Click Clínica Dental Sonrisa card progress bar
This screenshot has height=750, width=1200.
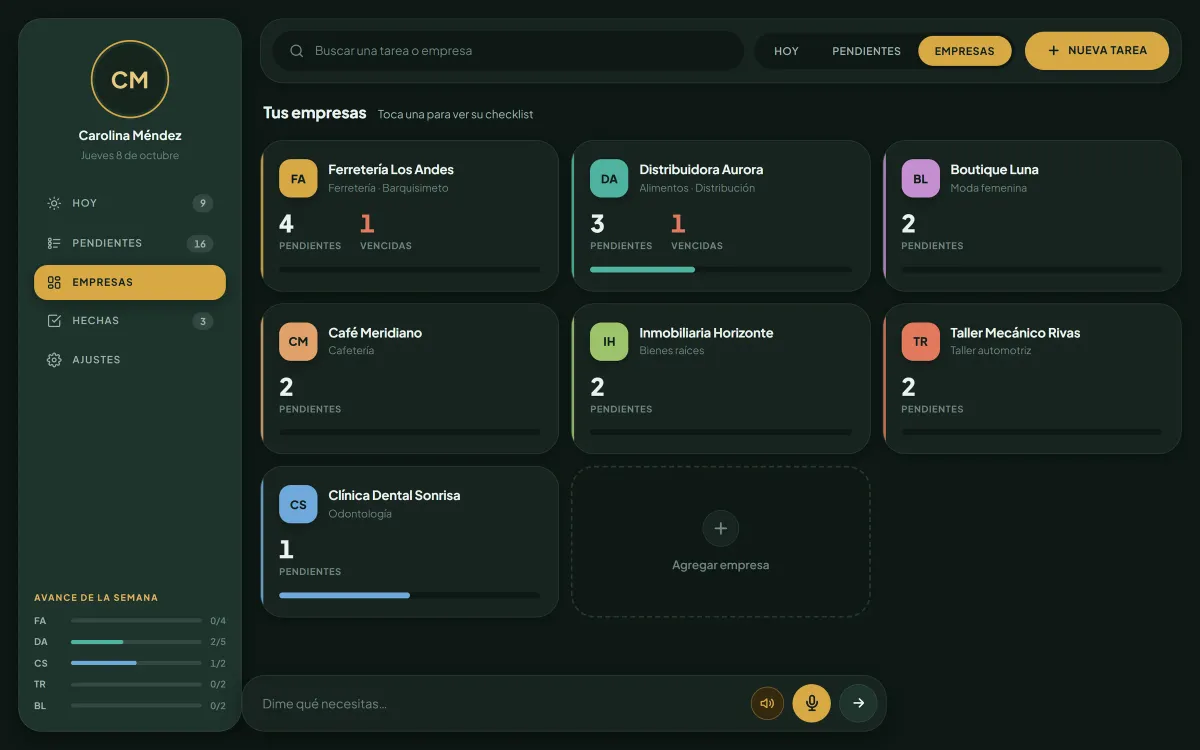click(x=410, y=595)
